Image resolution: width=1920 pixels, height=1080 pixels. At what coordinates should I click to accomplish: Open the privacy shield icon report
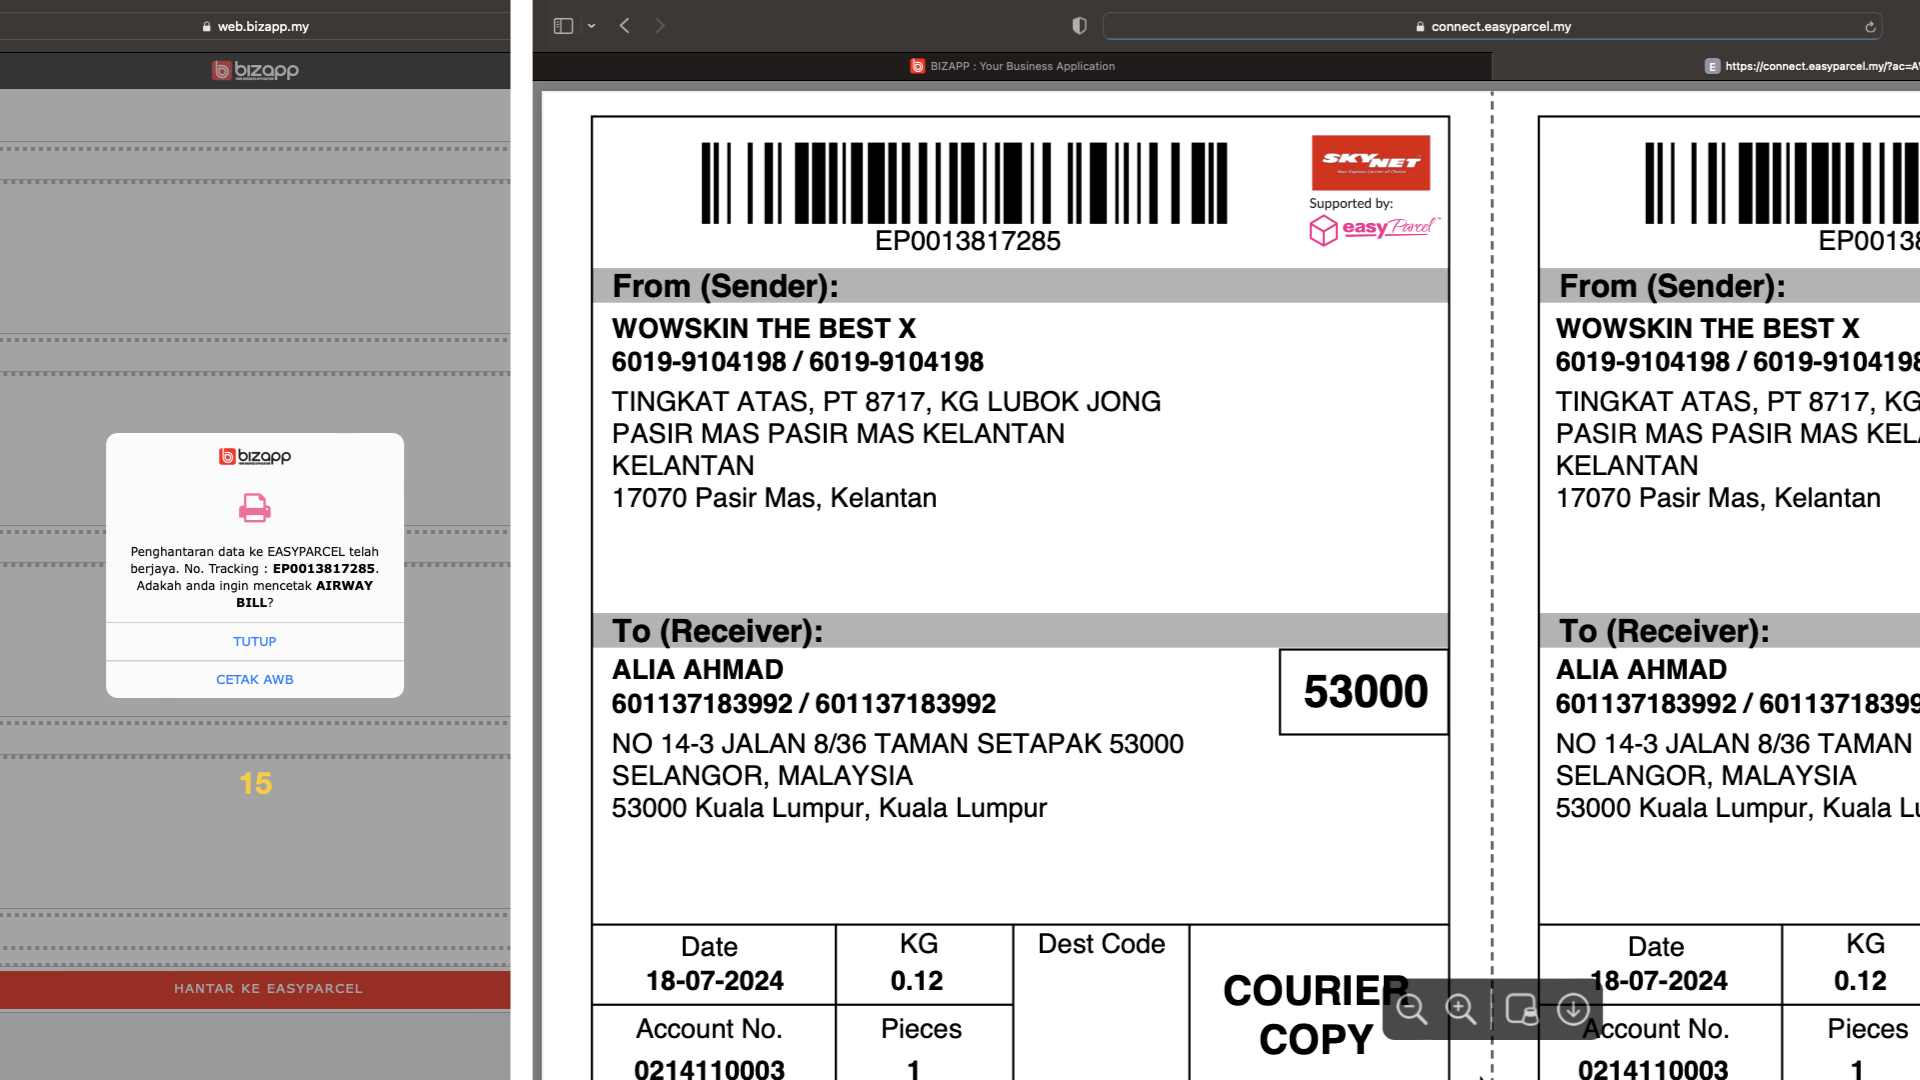point(1079,26)
